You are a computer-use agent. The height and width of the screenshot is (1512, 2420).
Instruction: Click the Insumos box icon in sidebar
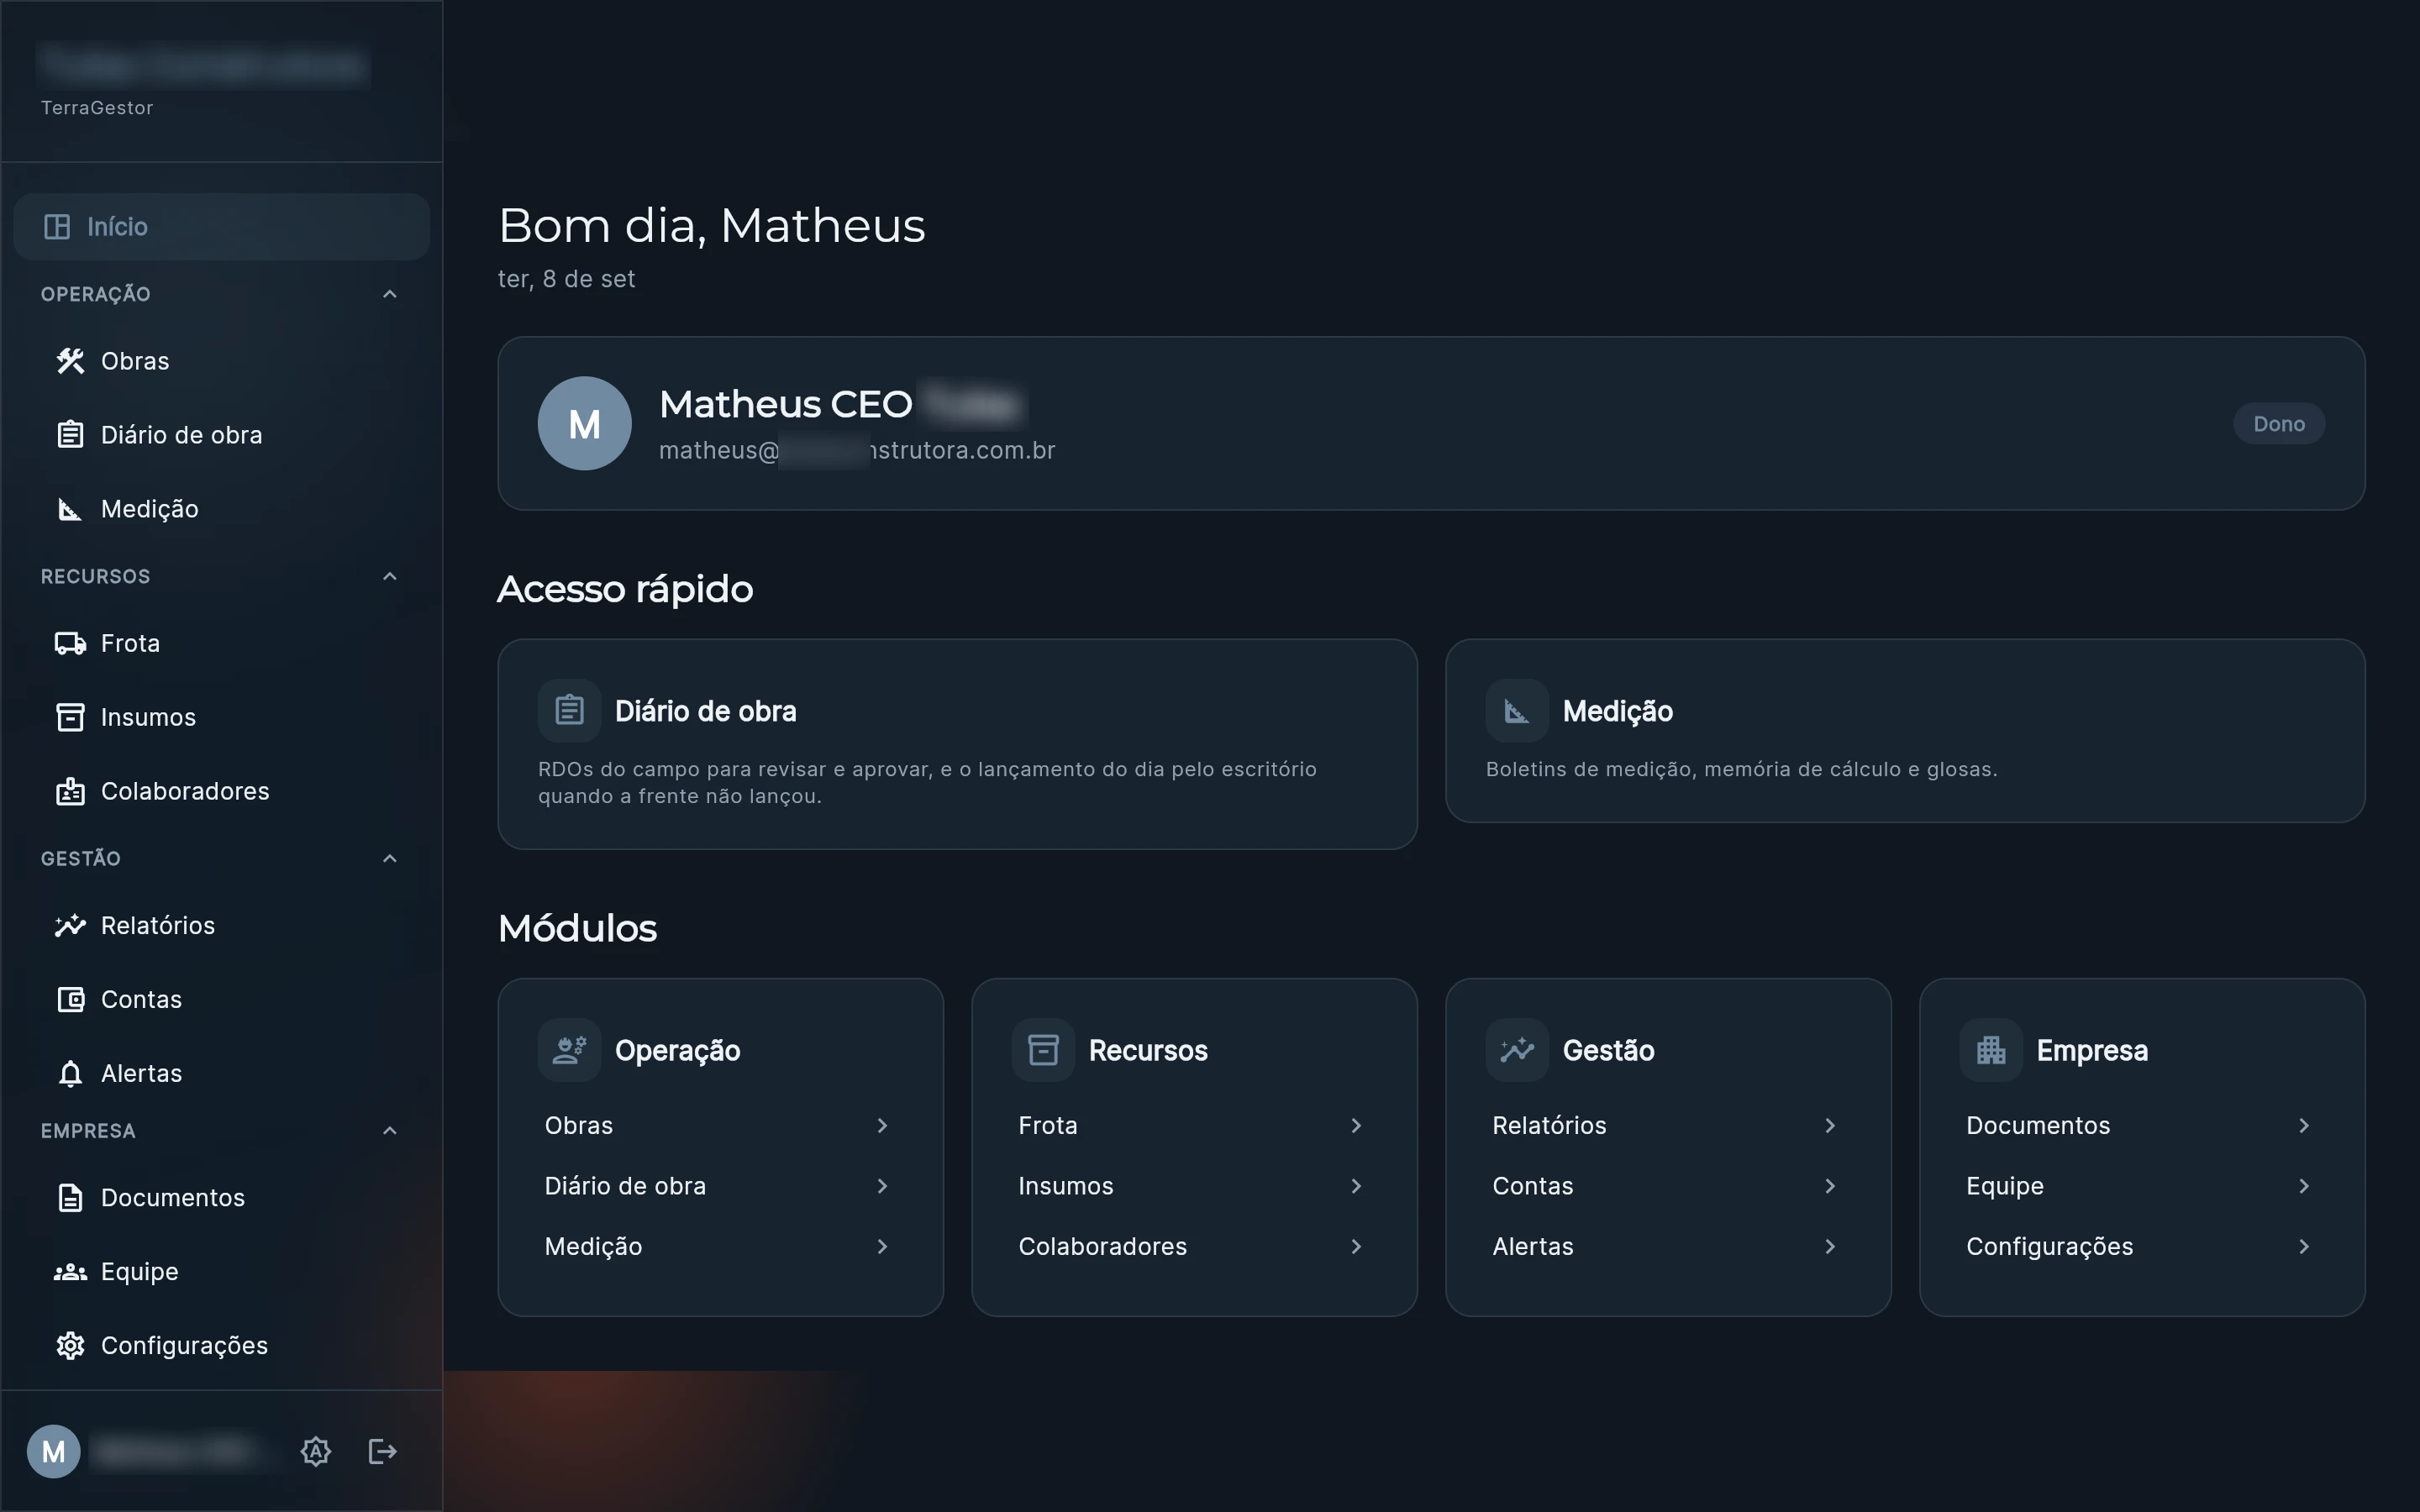[70, 717]
